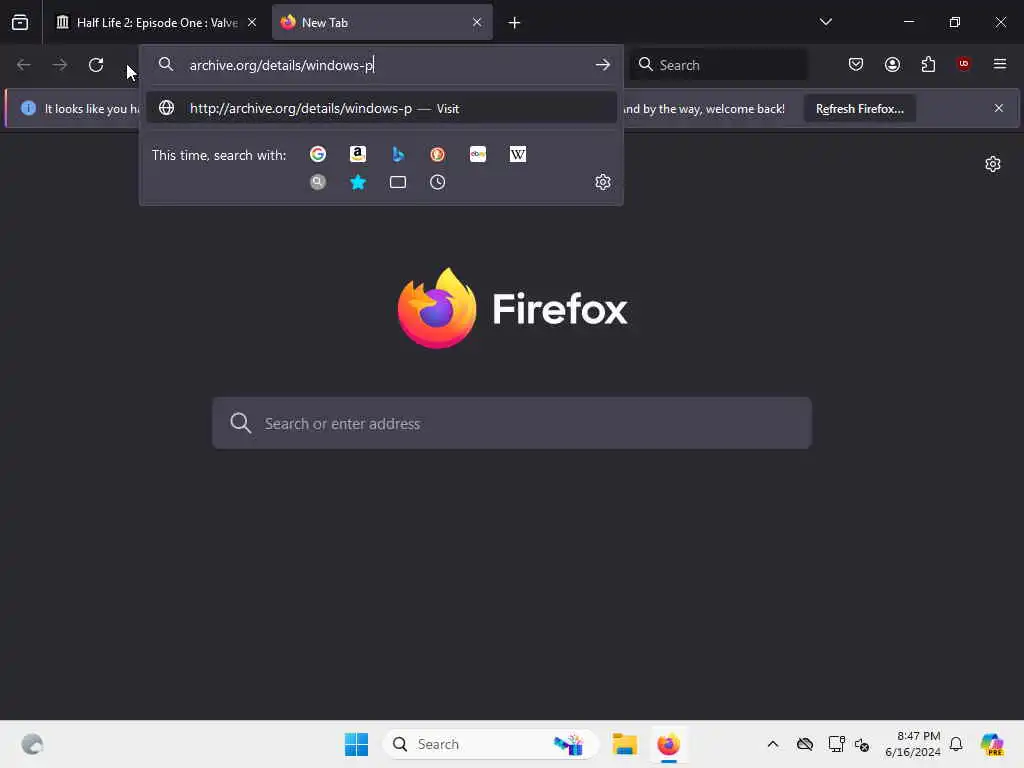The image size is (1024, 768).
Task: Open Firefox account menu
Action: point(892,64)
